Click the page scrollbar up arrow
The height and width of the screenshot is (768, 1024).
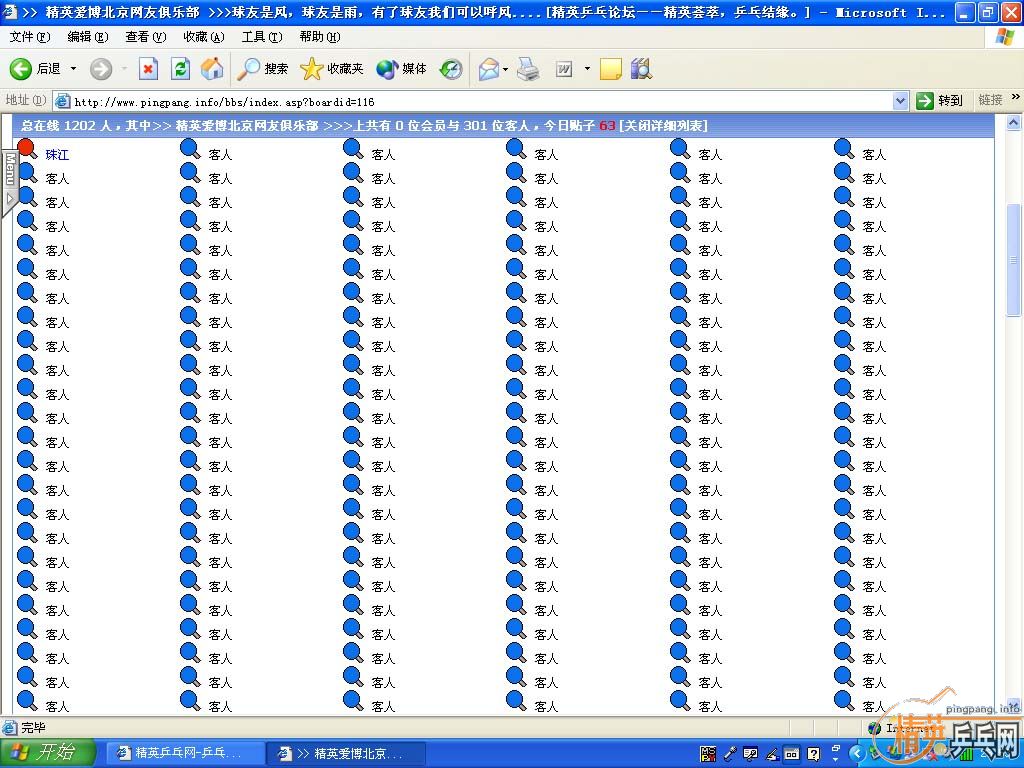(1013, 122)
